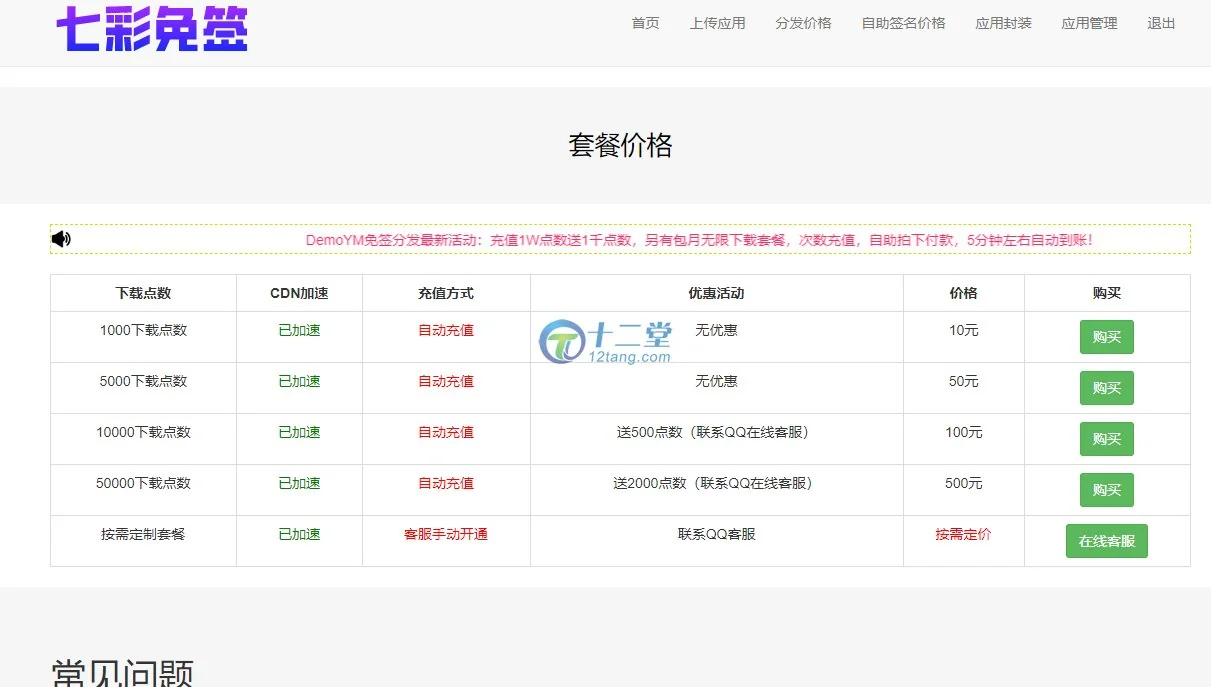Click the scrolling DemoYM promotion announcement text
This screenshot has height=687, width=1211.
[x=698, y=240]
